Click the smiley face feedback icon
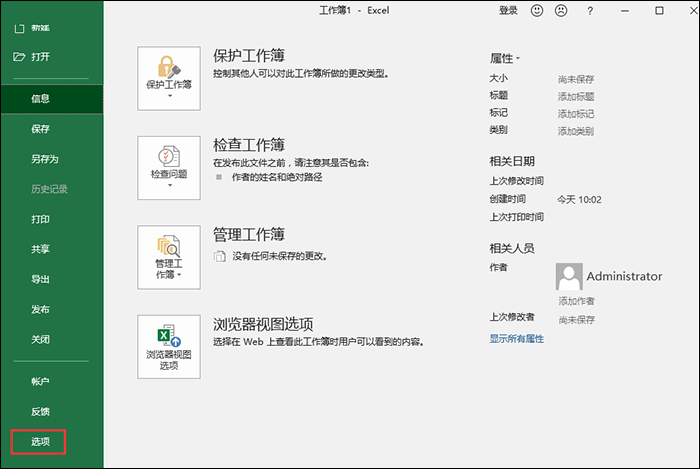This screenshot has width=700, height=469. coord(537,10)
